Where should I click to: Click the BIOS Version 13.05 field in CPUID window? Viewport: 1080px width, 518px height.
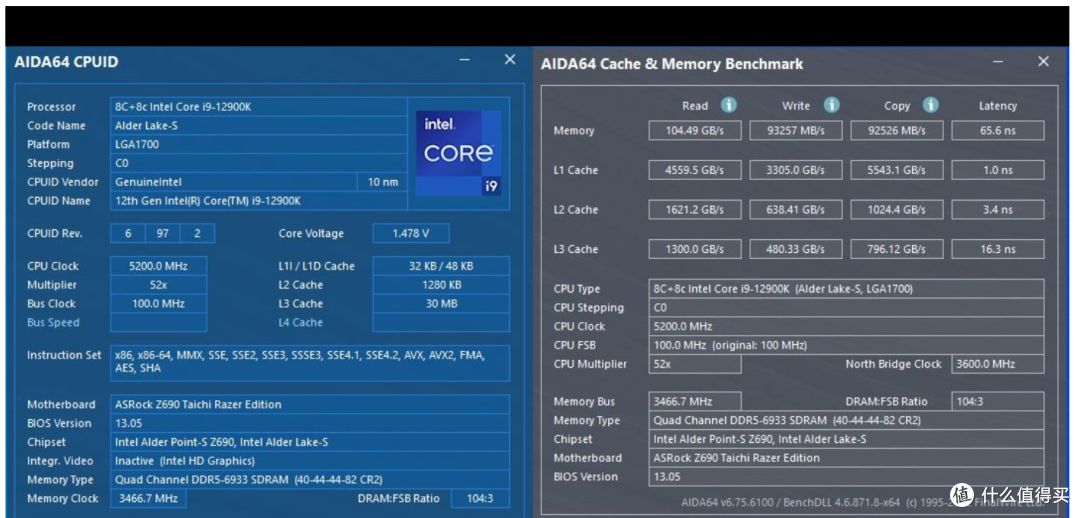(310, 423)
